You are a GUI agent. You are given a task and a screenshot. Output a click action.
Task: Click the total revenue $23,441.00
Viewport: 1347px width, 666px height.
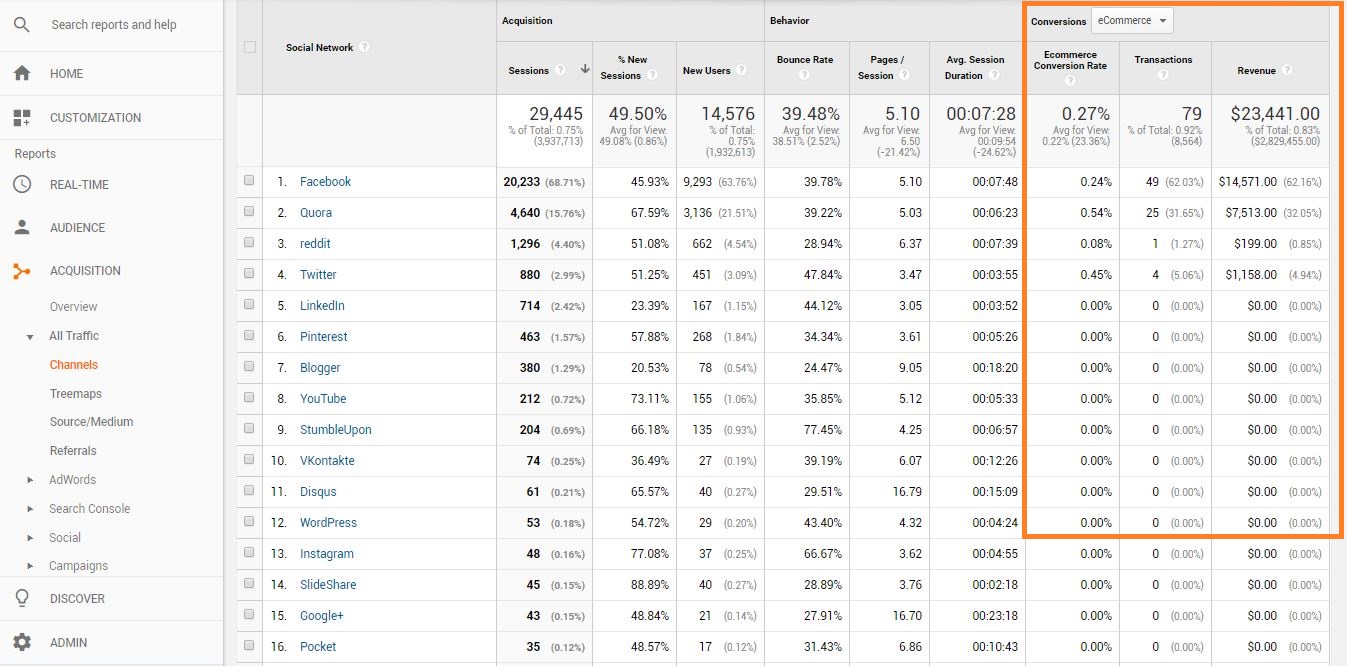[x=1275, y=114]
